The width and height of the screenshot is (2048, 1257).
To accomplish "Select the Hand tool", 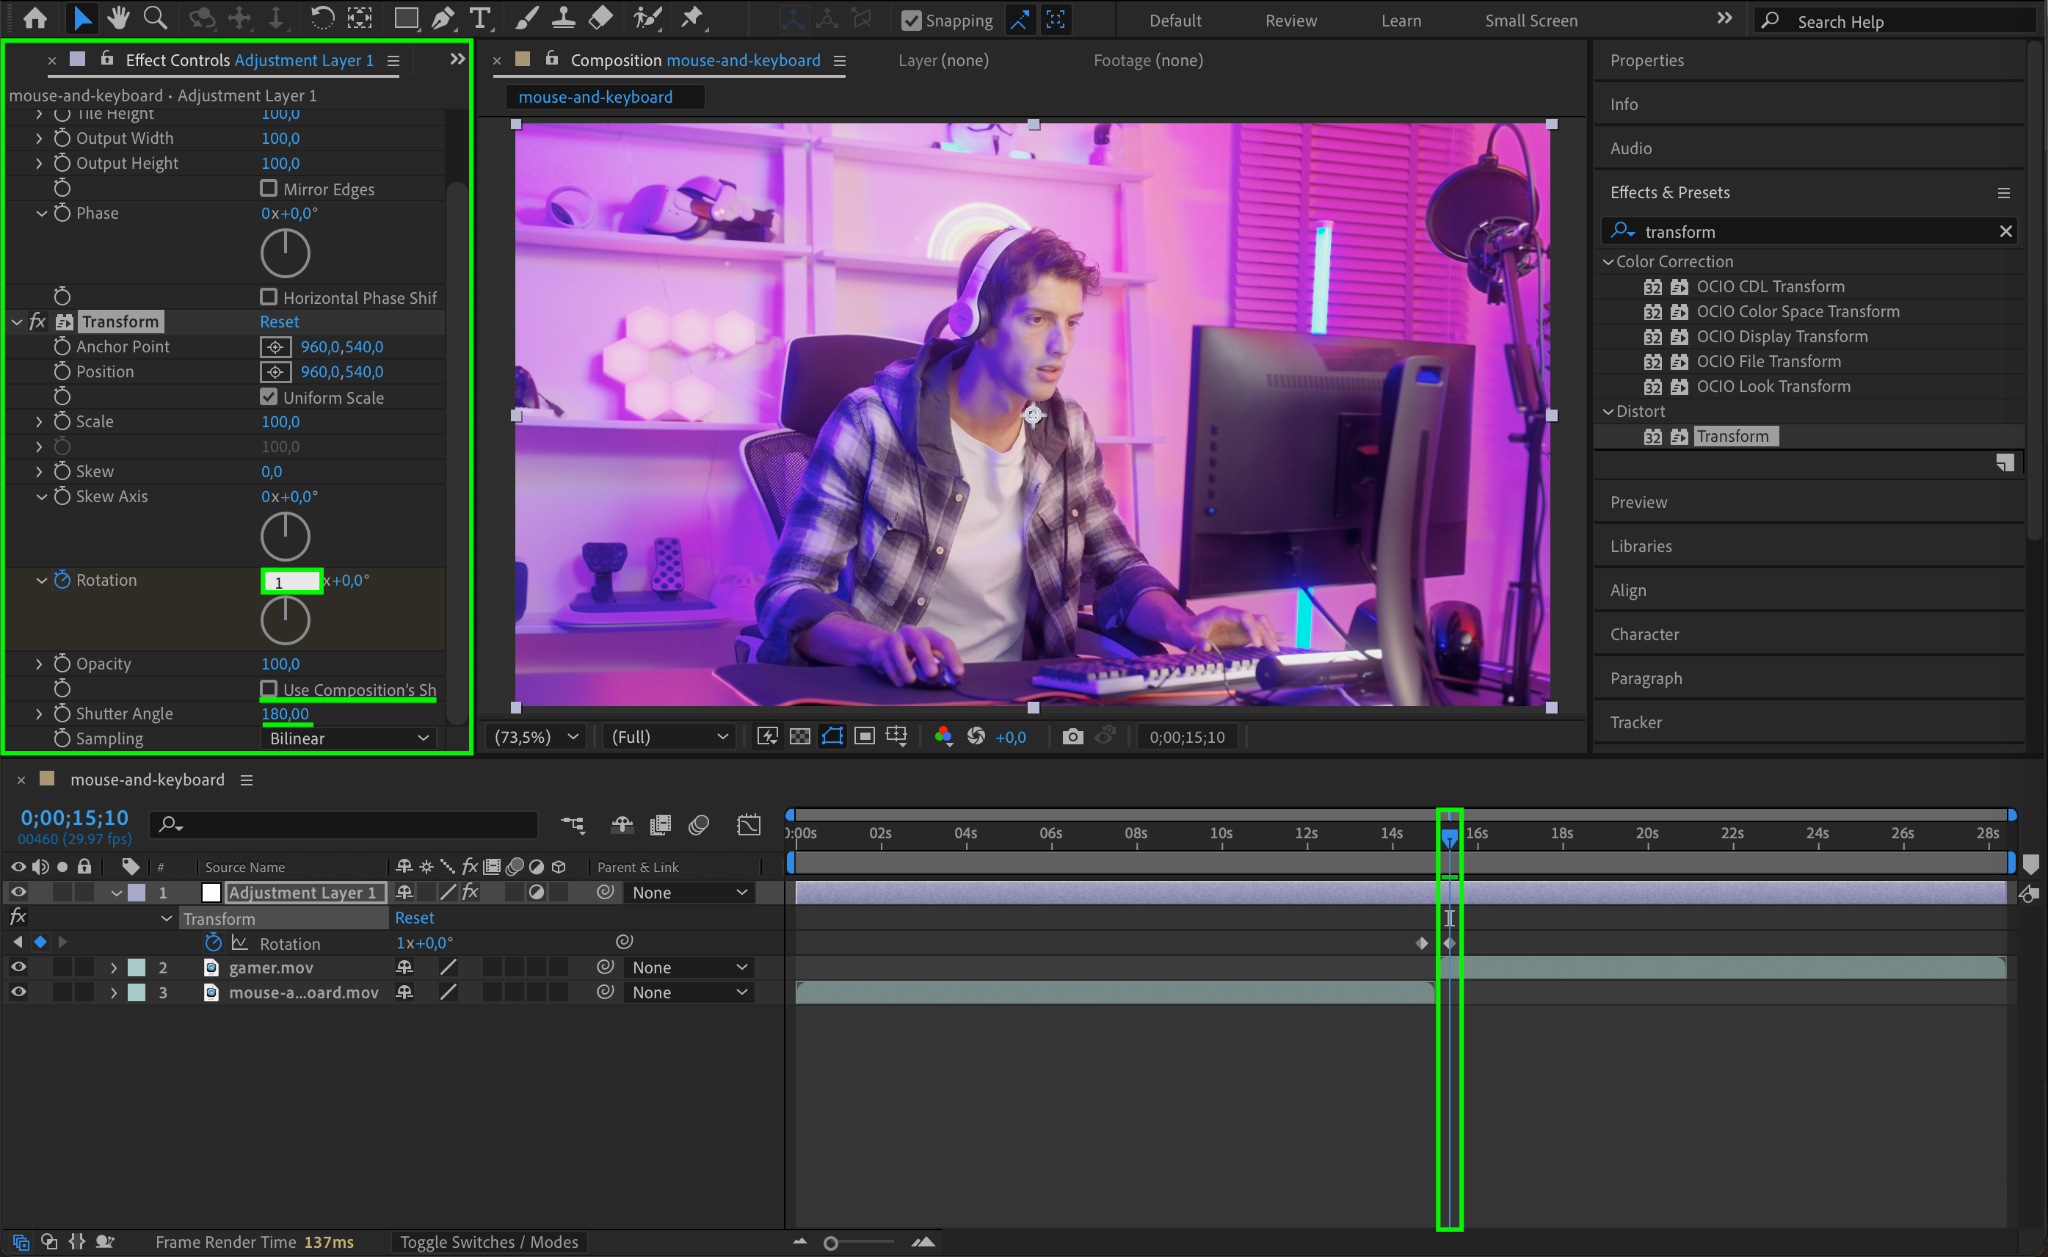I will (x=119, y=18).
